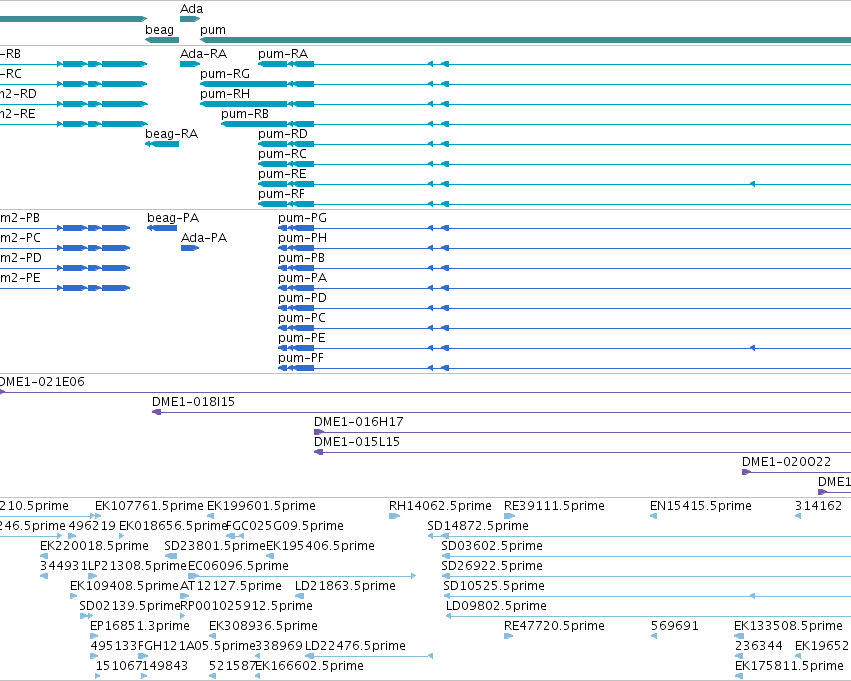Click the 569691 feature label
The image size is (851, 681).
[x=675, y=627]
